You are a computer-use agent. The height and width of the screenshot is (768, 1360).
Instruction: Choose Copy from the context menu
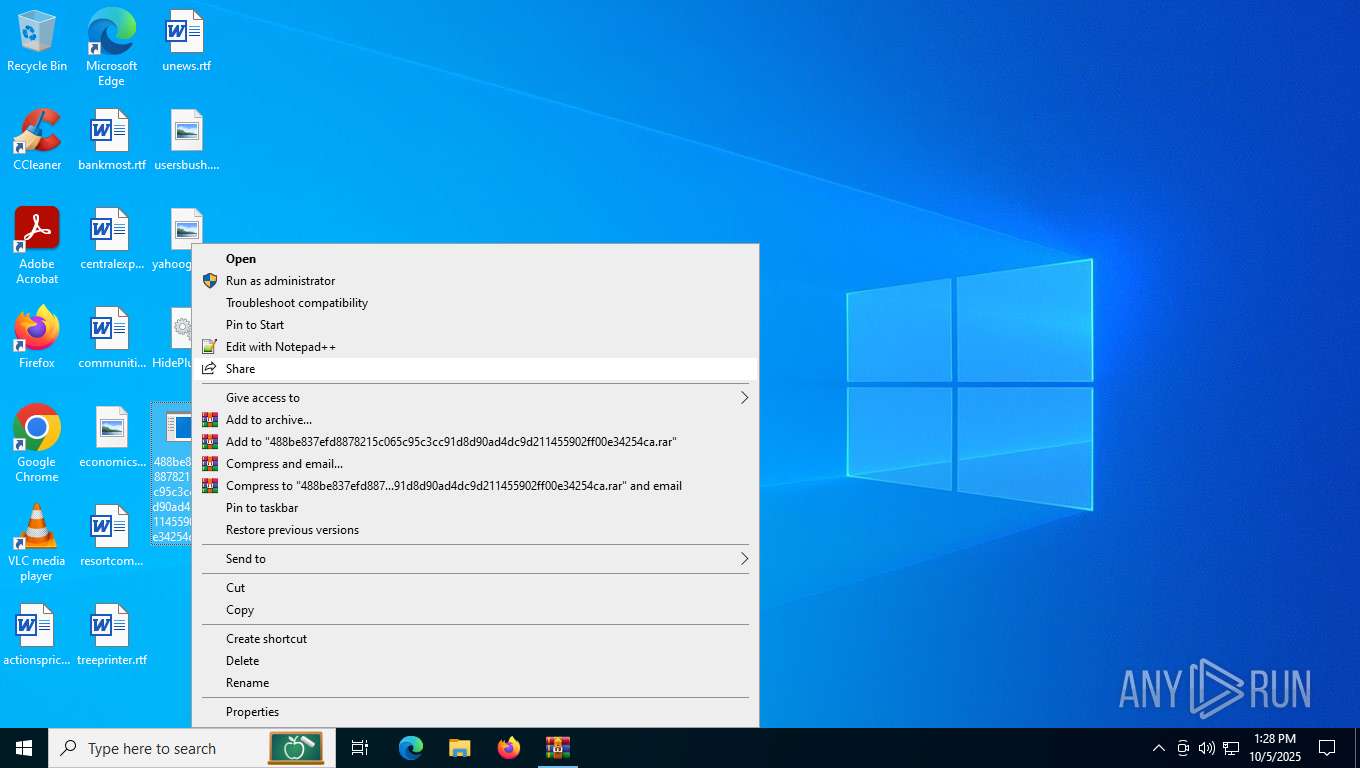click(x=475, y=610)
